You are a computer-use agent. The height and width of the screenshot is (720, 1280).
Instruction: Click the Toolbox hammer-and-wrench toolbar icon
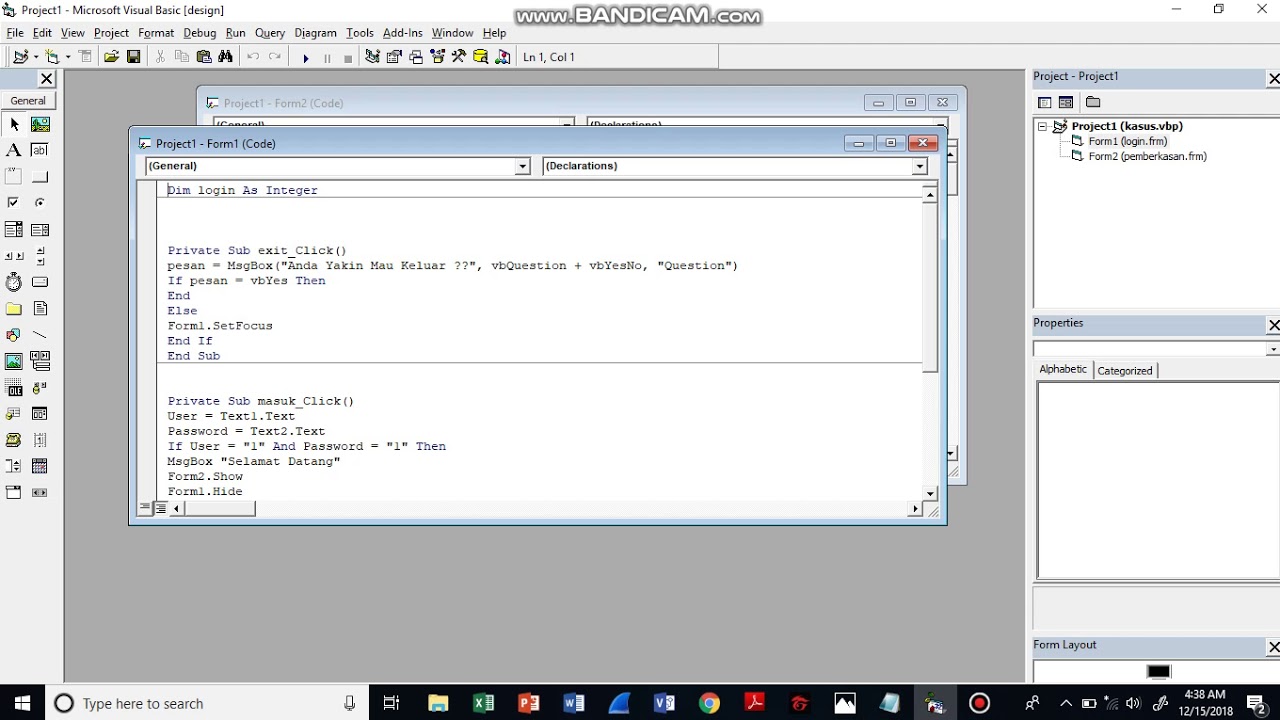[459, 57]
